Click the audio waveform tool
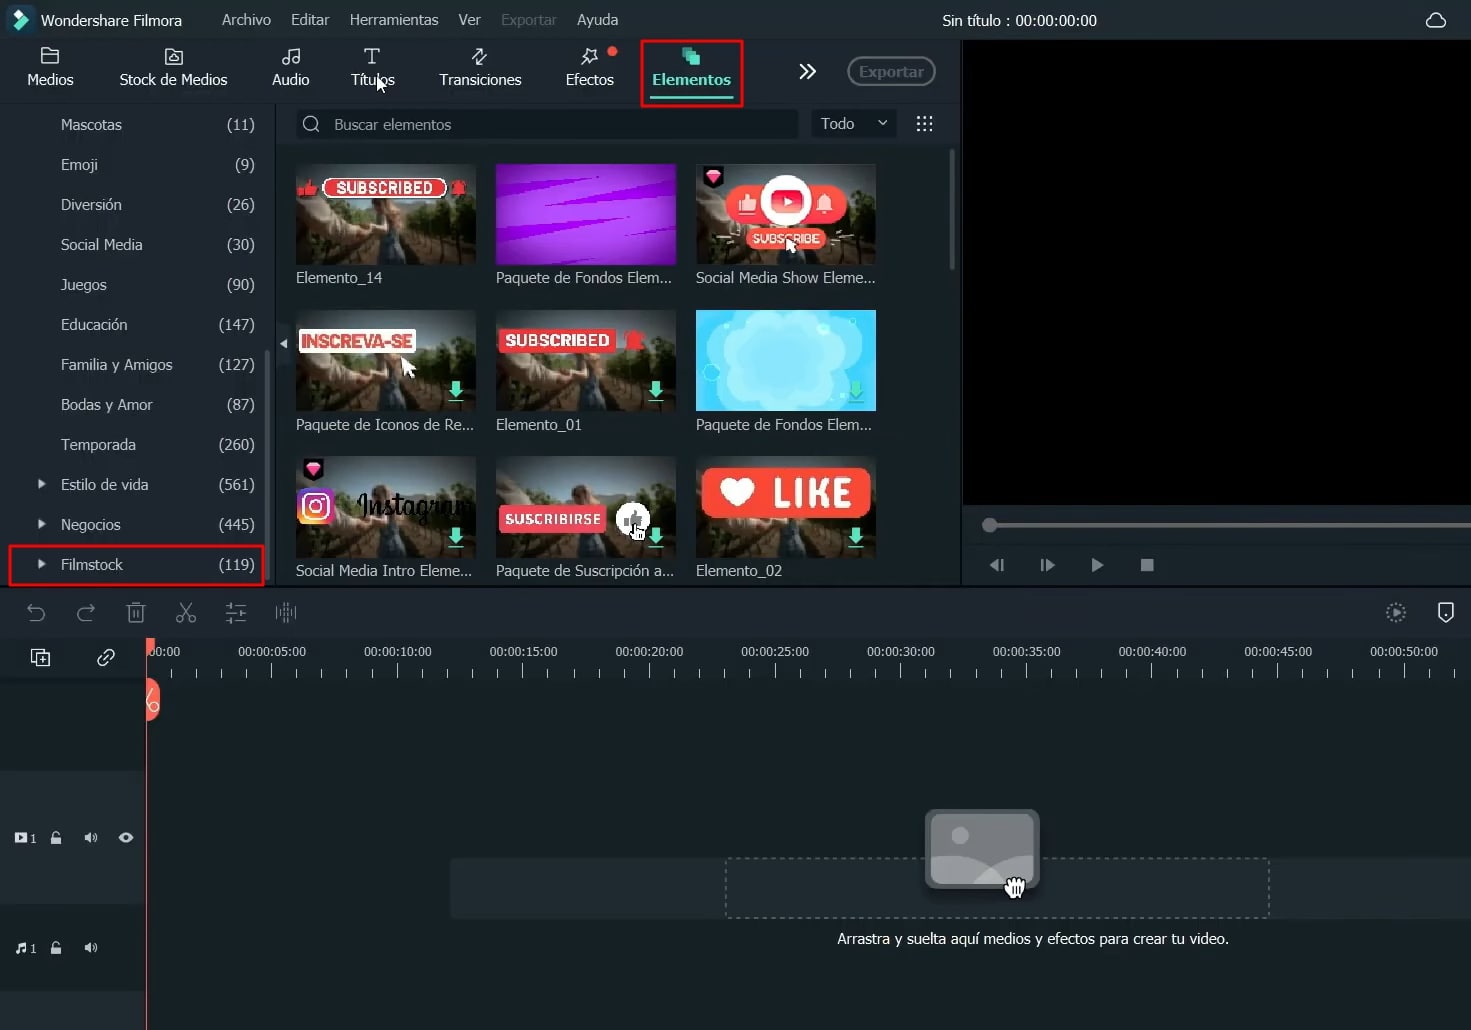 (x=286, y=612)
